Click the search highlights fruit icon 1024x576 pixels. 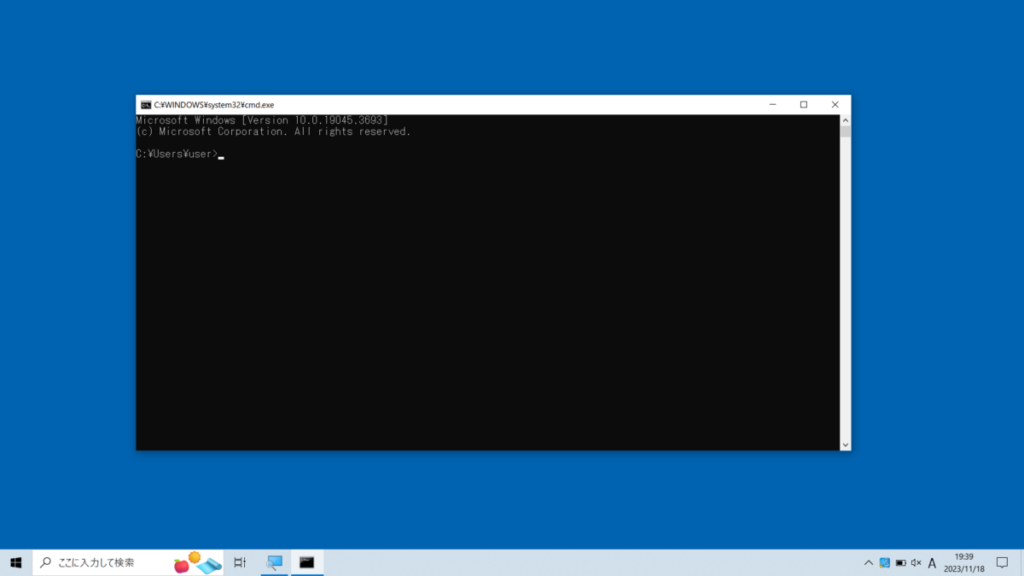click(x=197, y=562)
